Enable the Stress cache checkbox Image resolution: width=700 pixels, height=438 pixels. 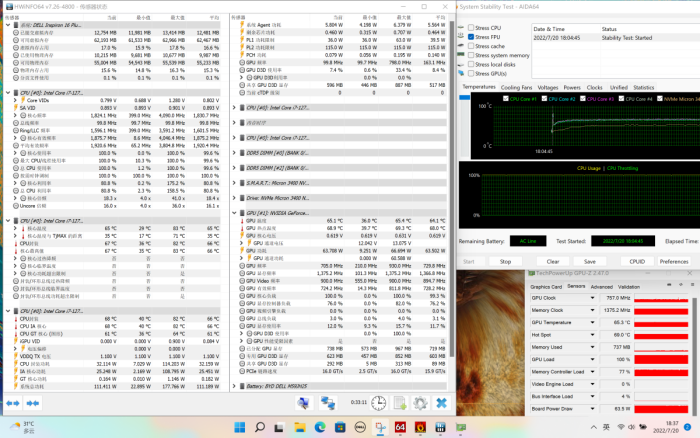[x=471, y=46]
